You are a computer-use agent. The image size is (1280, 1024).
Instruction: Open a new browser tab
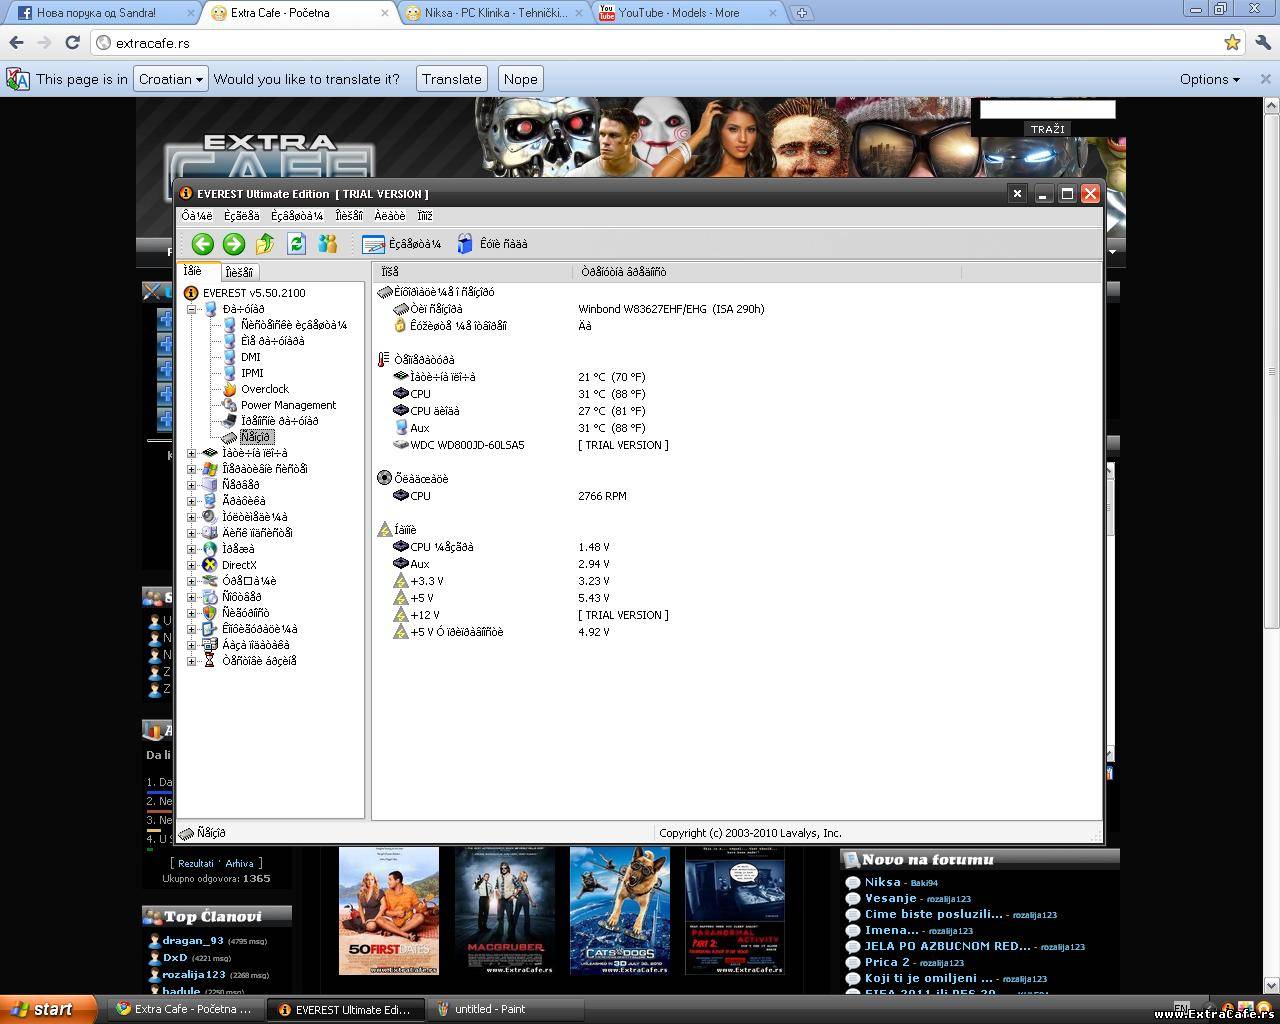click(x=802, y=13)
